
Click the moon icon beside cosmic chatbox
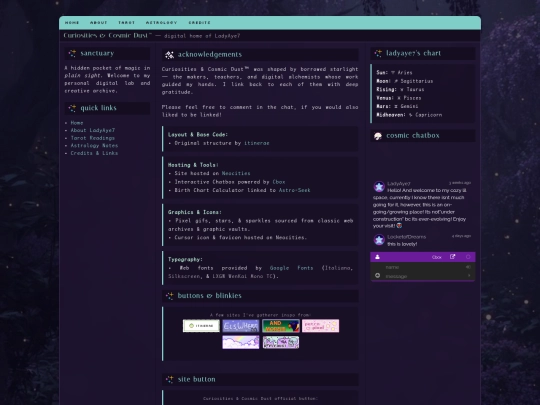click(x=378, y=136)
